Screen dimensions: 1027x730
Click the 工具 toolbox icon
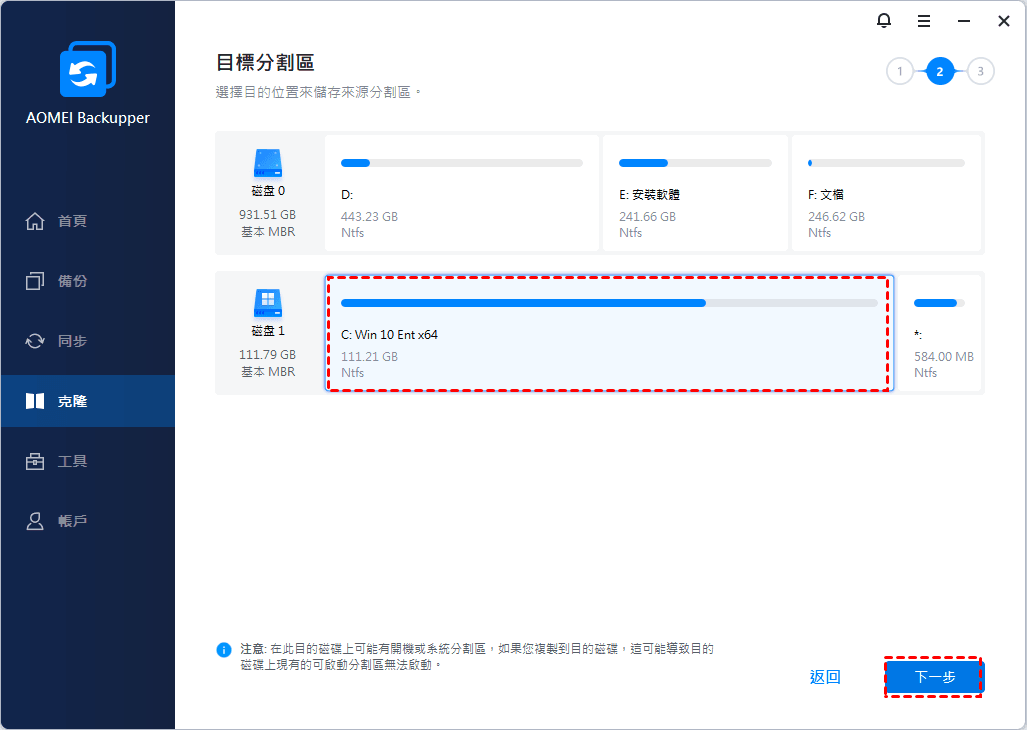pos(35,462)
